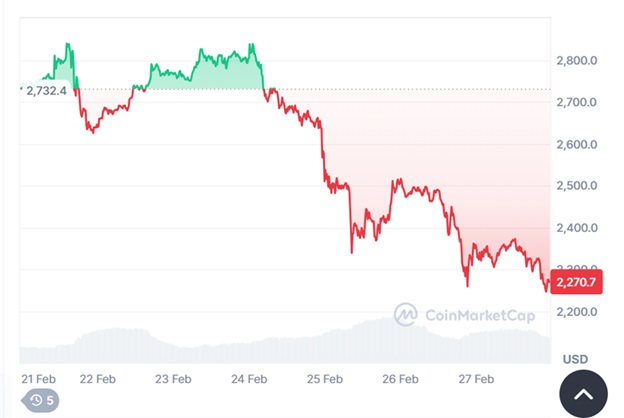Image resolution: width=624 pixels, height=418 pixels.
Task: Select the 24 Feb date label
Action: pyautogui.click(x=249, y=379)
